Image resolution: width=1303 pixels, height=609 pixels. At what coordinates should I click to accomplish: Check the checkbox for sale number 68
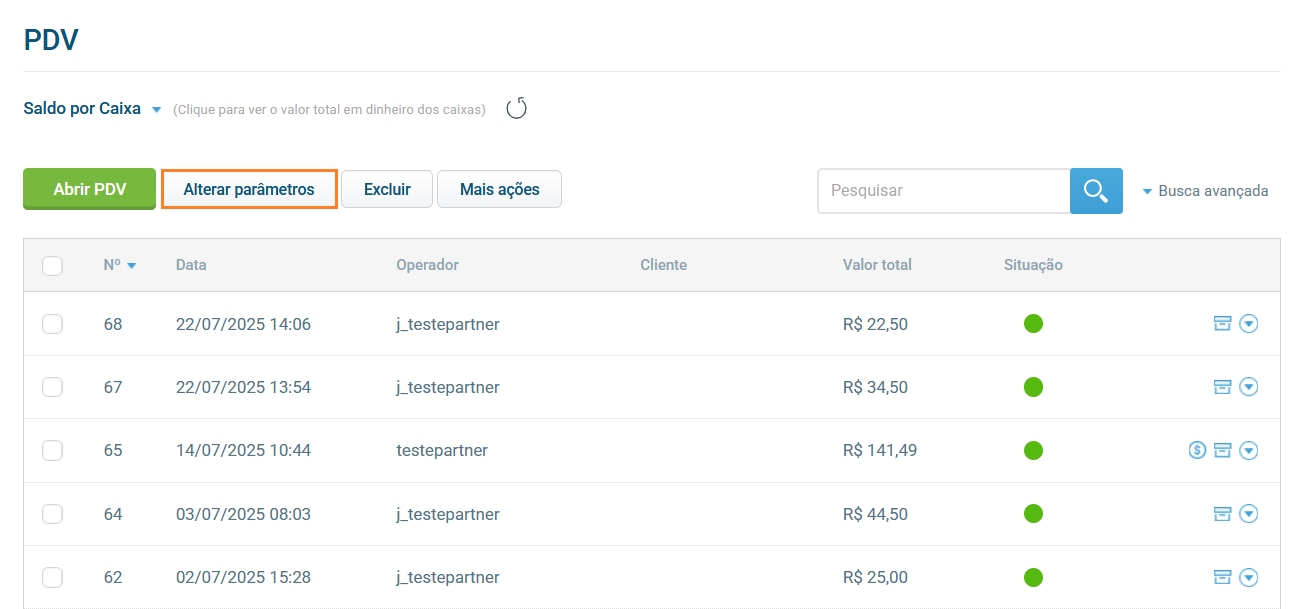(53, 324)
